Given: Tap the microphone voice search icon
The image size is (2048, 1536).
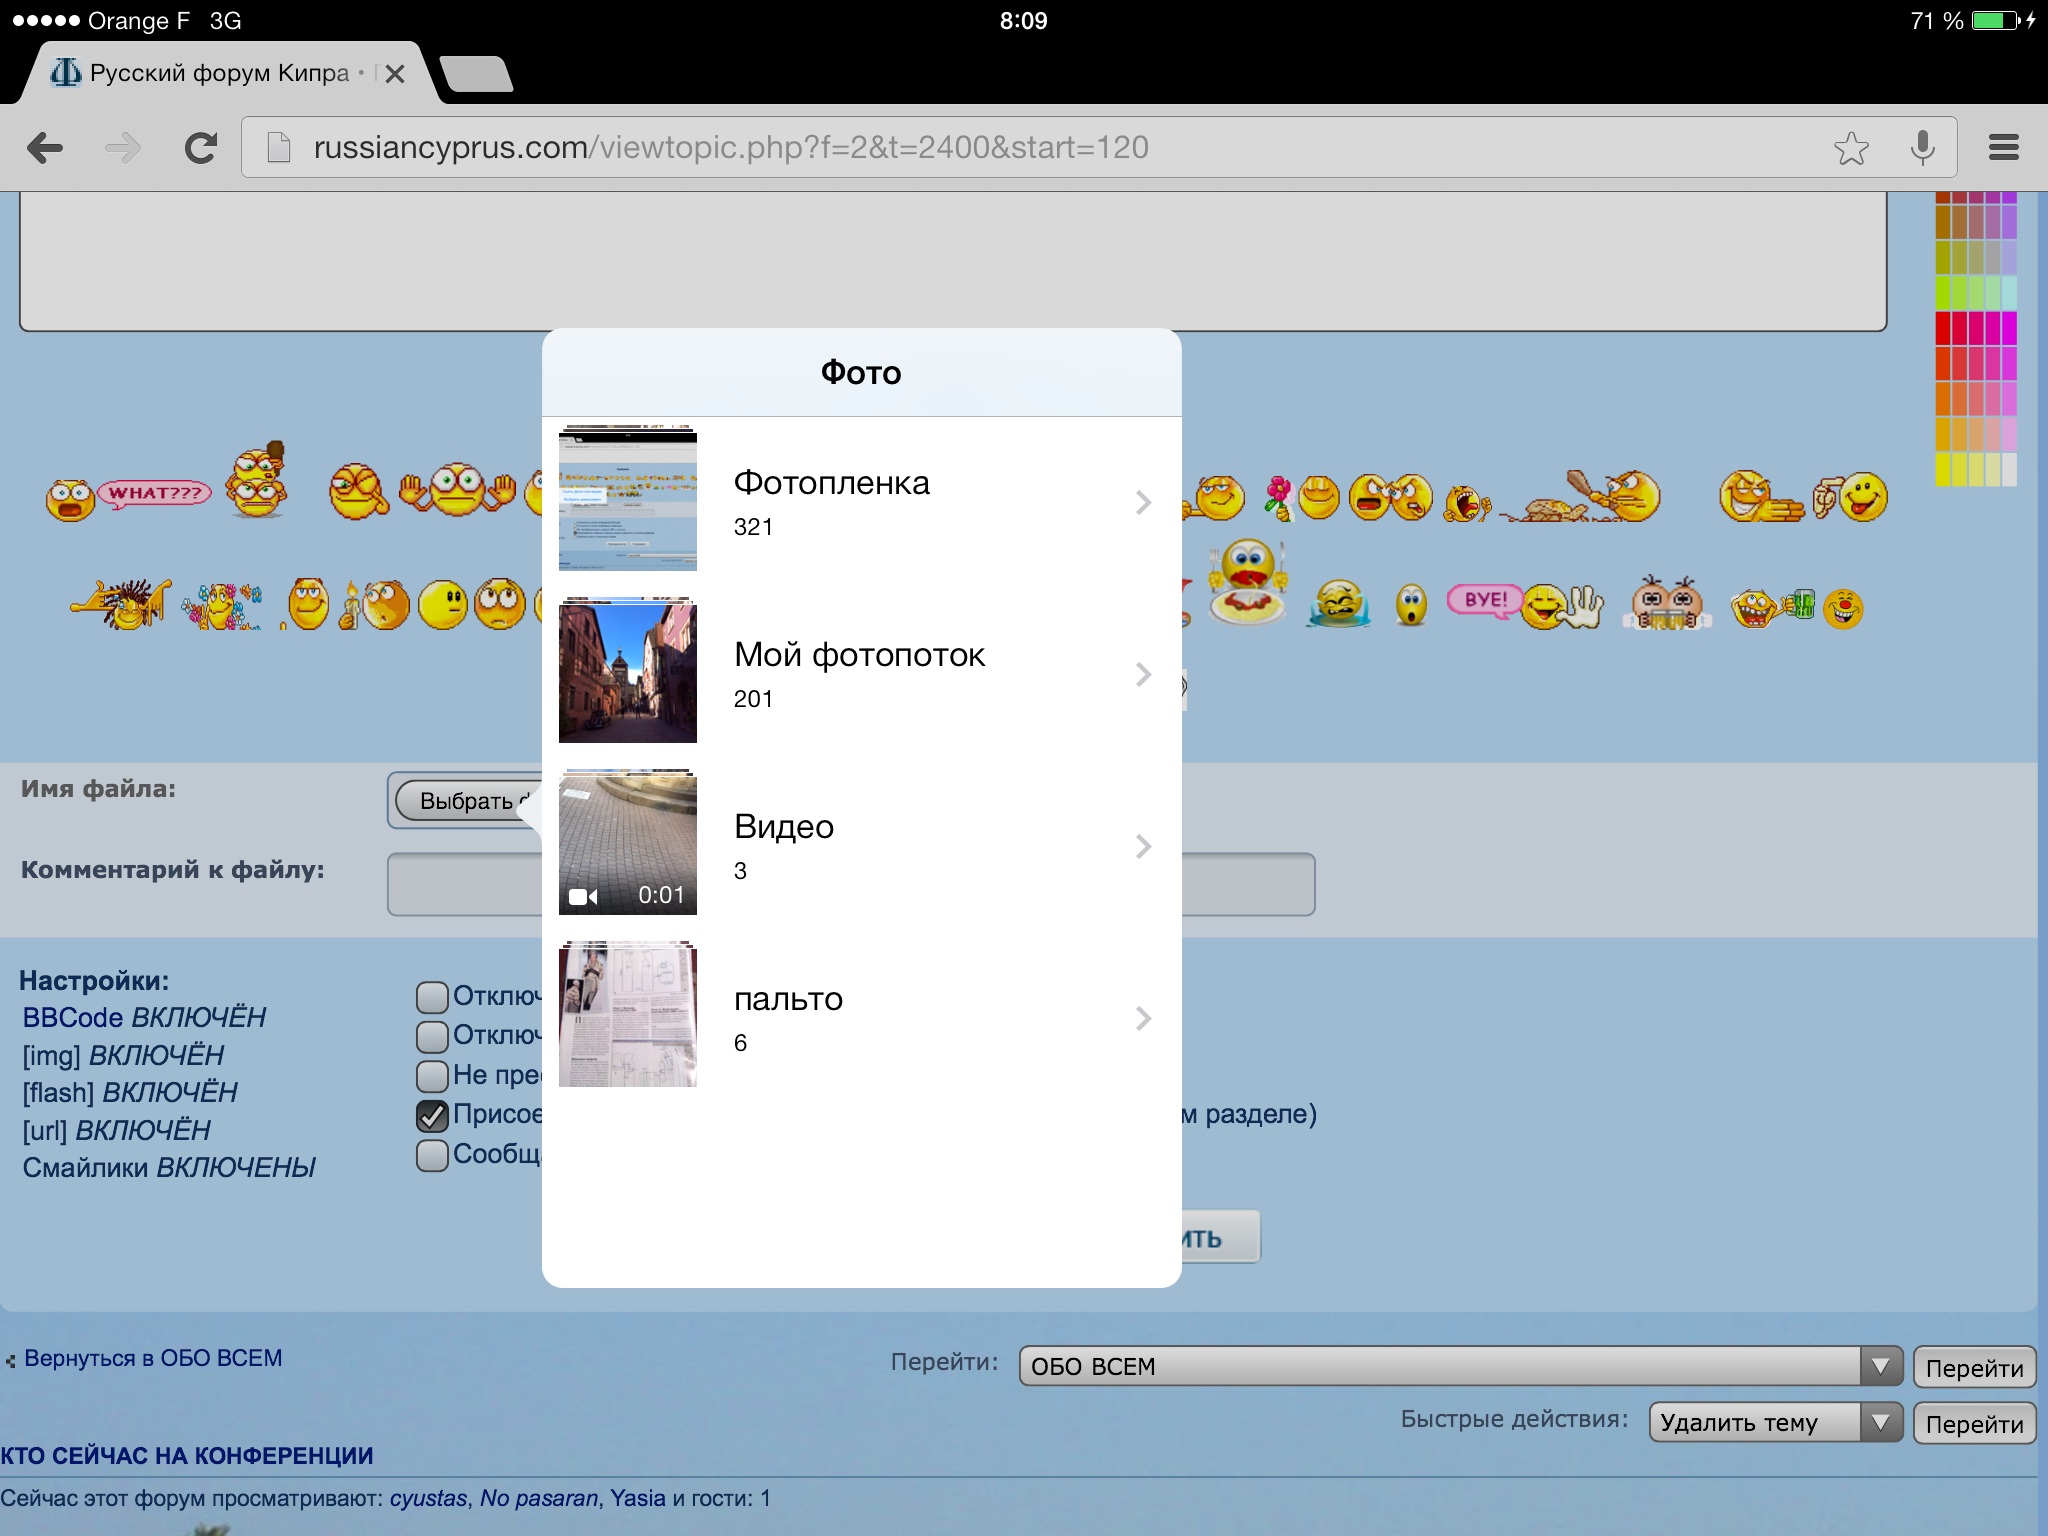Looking at the screenshot, I should (1922, 148).
